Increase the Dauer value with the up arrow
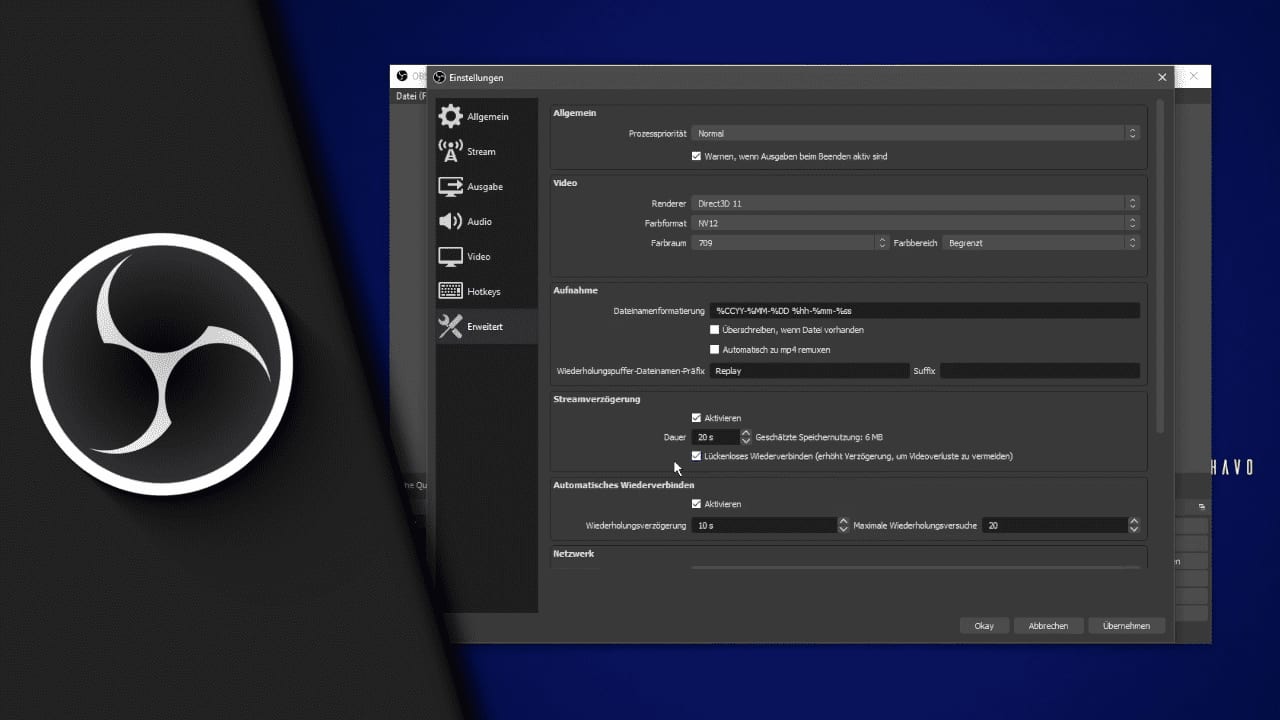The width and height of the screenshot is (1280, 720). point(746,433)
